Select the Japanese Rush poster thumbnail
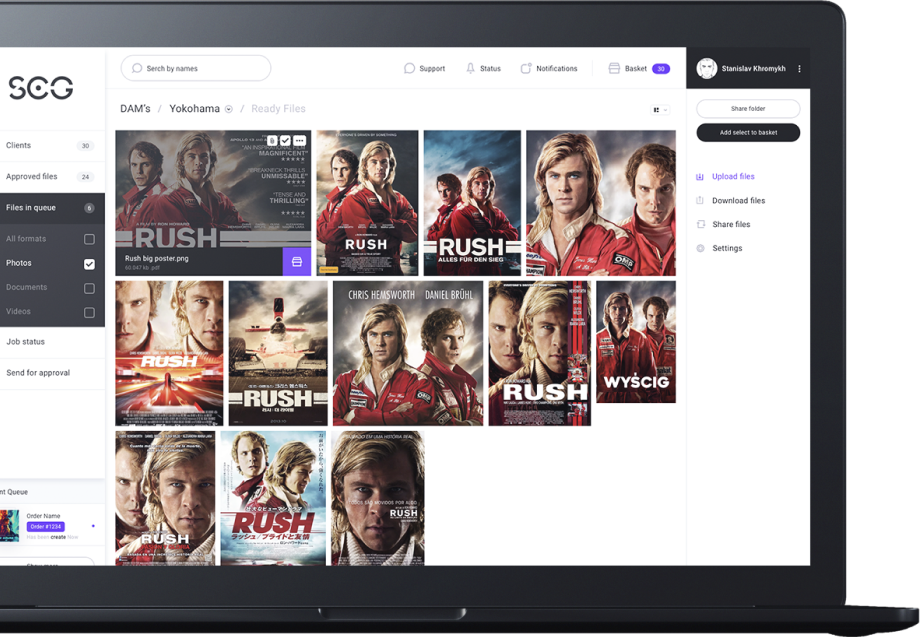 (273, 499)
